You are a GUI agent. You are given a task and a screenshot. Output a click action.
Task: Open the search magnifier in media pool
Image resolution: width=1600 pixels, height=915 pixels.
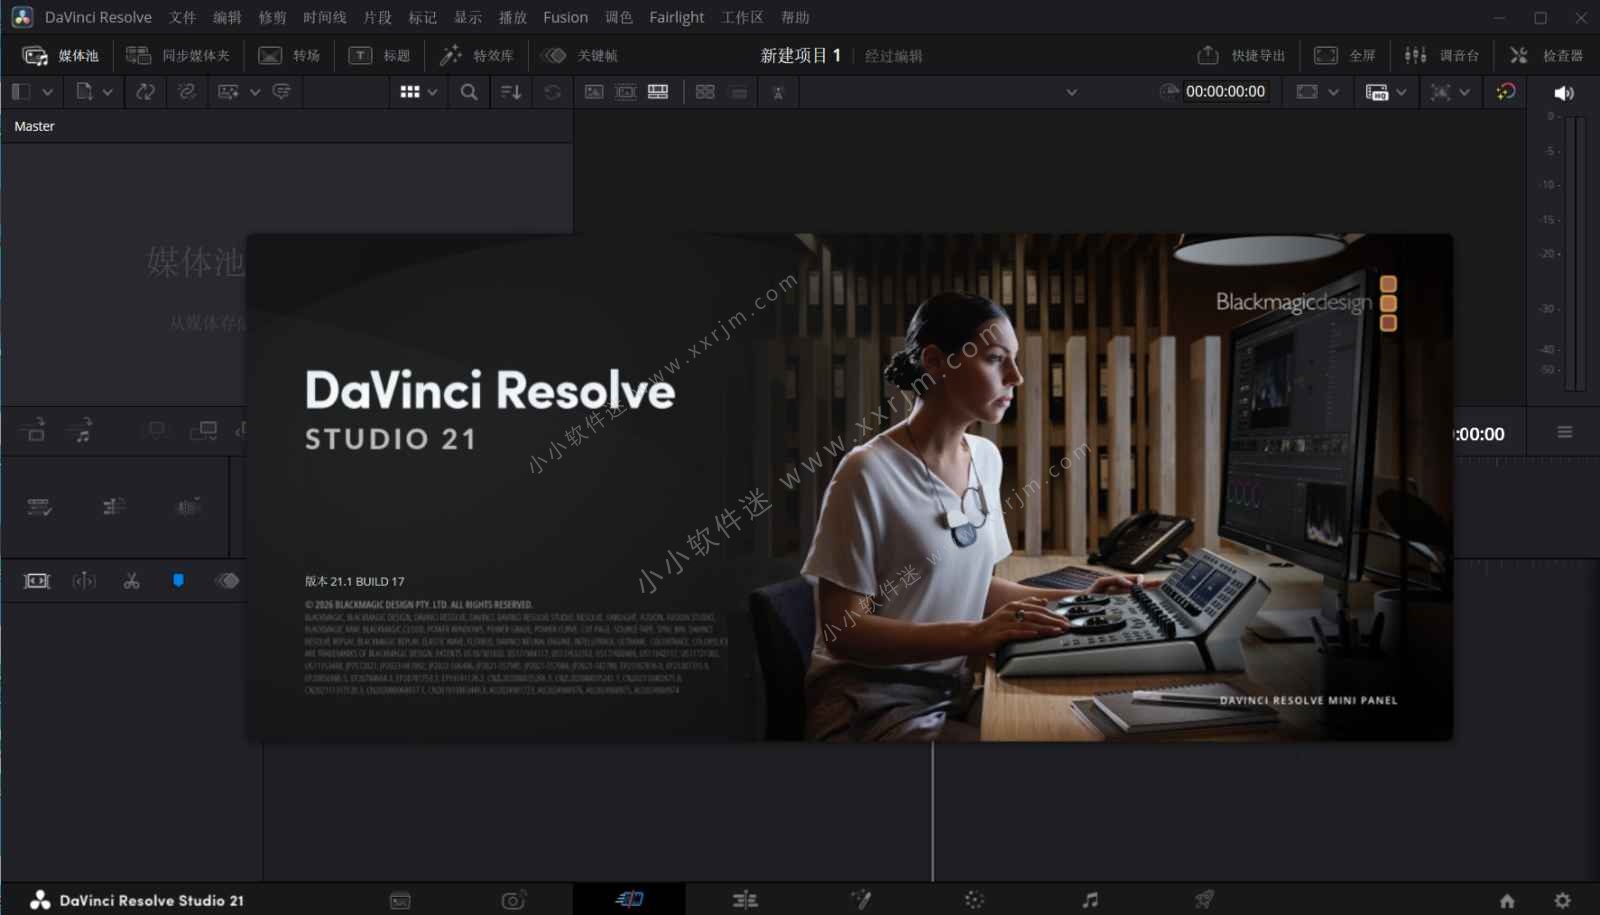pyautogui.click(x=468, y=92)
